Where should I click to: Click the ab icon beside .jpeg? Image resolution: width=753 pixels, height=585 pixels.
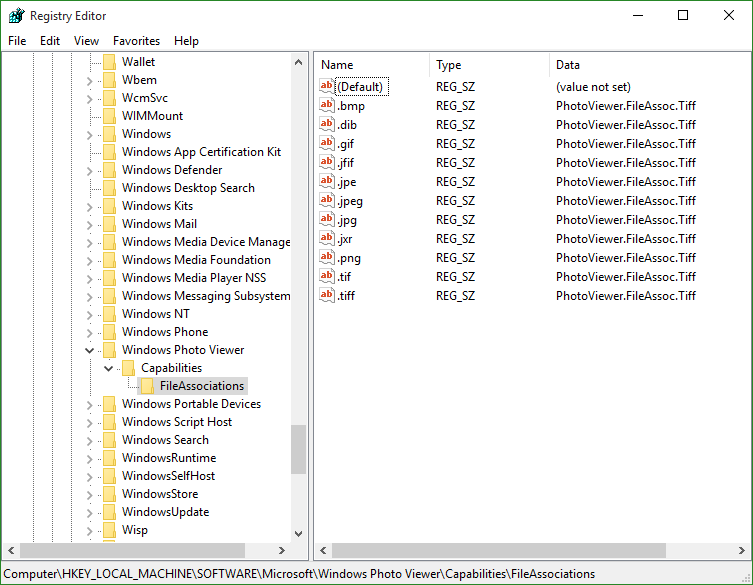pos(327,200)
